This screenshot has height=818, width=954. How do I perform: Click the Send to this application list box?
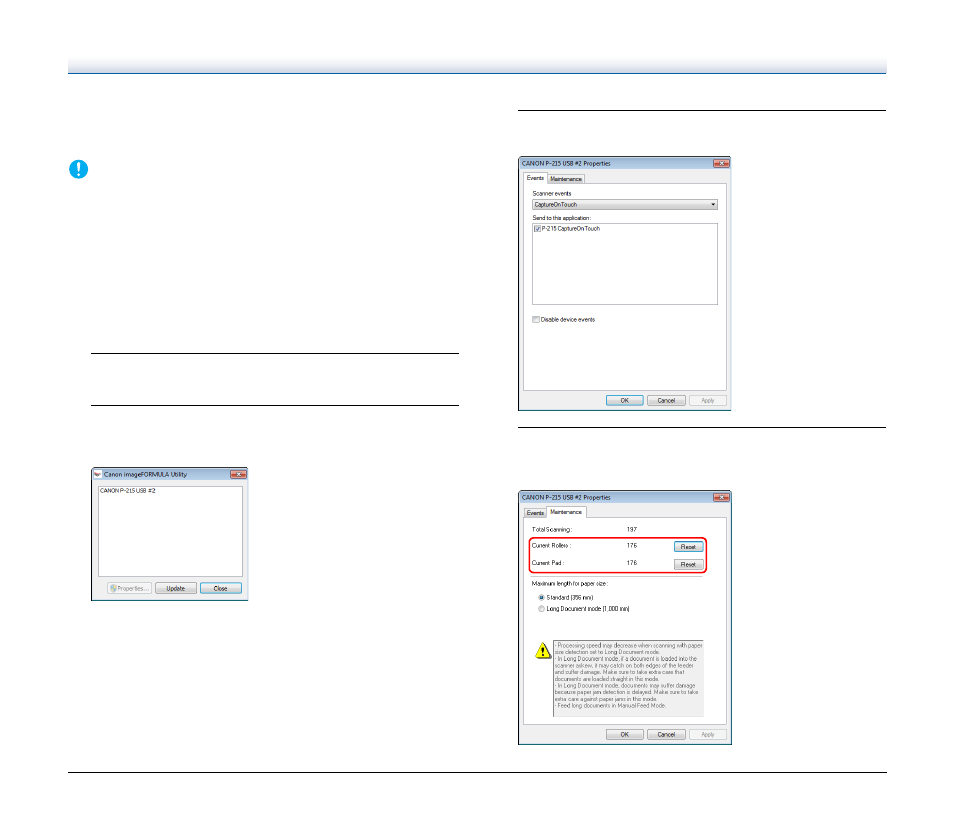[625, 264]
